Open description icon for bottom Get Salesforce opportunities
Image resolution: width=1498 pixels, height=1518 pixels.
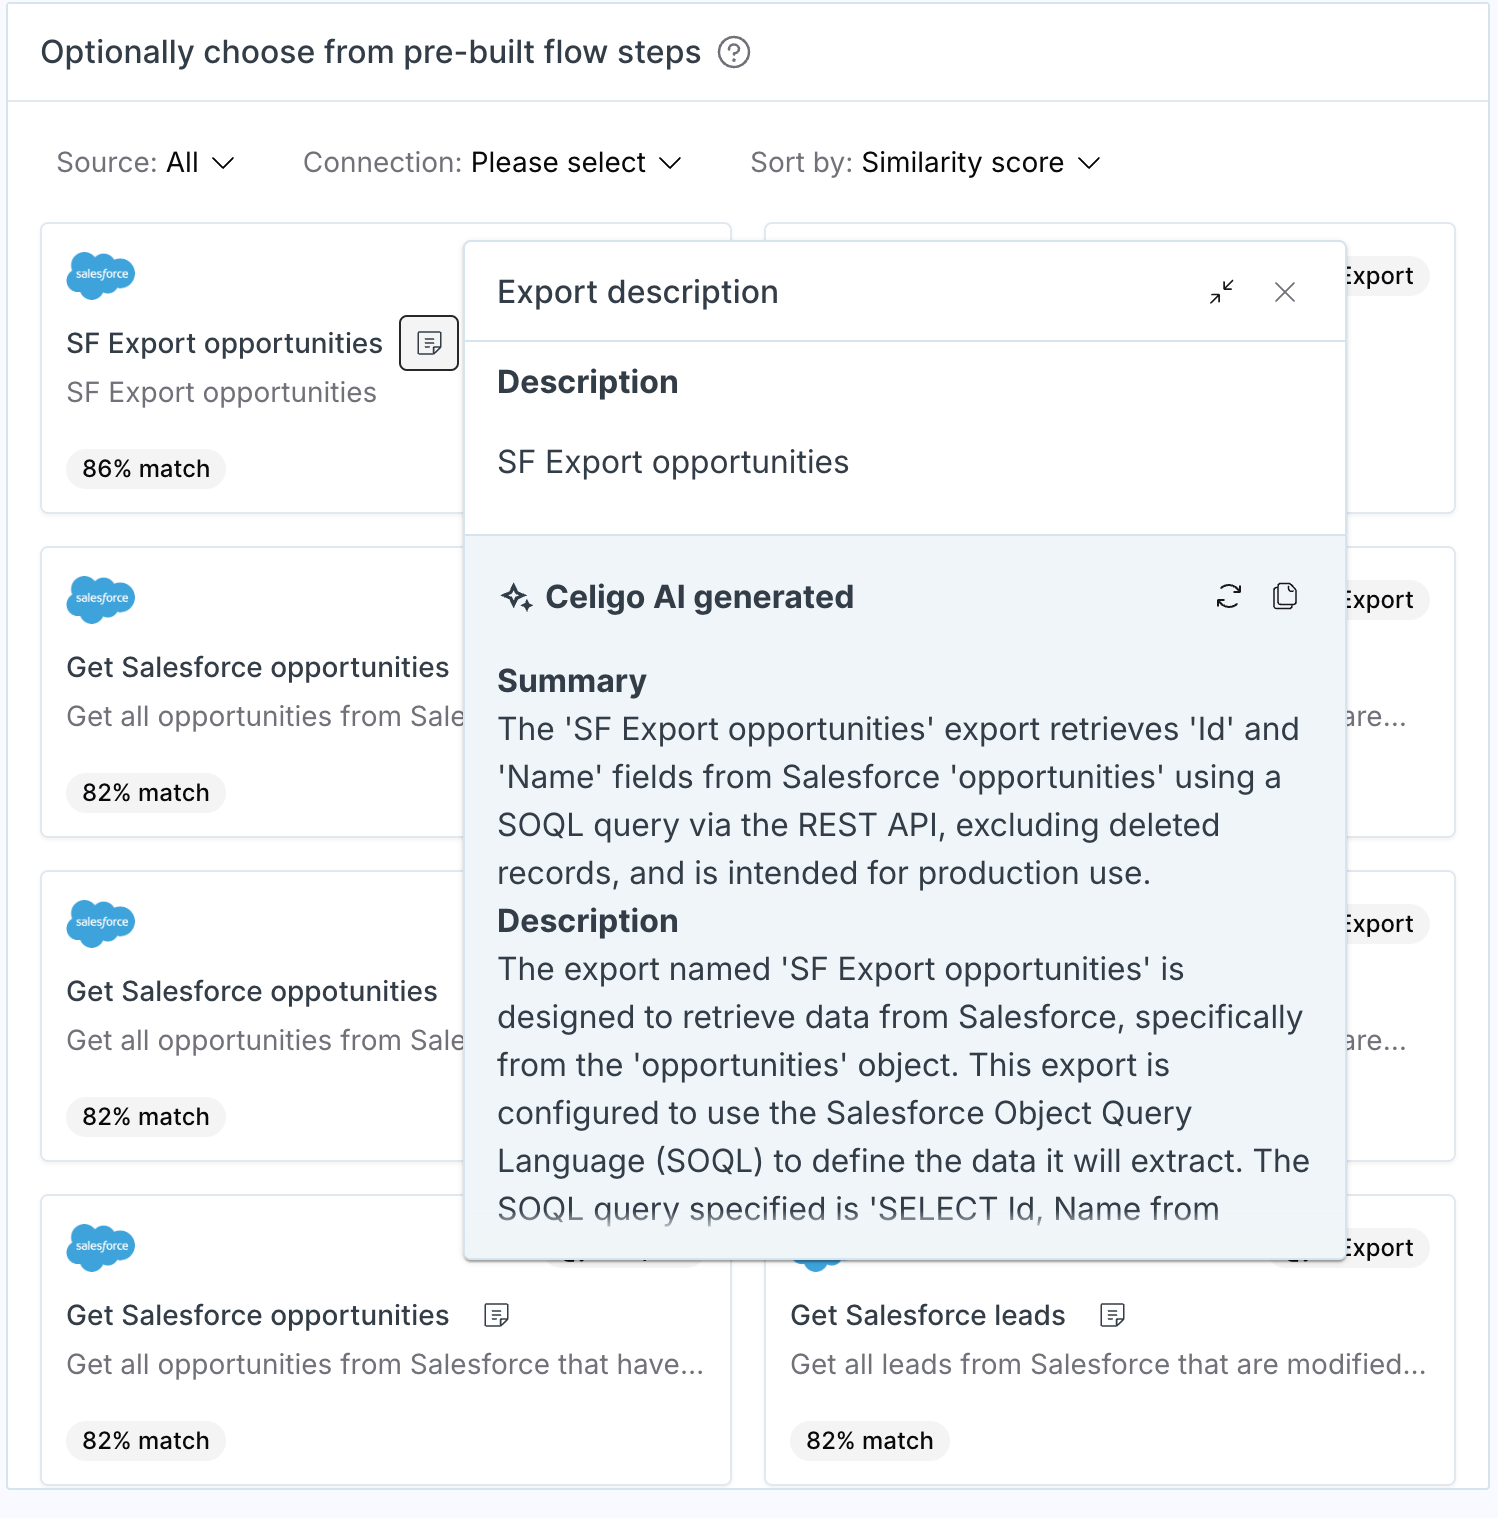[x=496, y=1315]
